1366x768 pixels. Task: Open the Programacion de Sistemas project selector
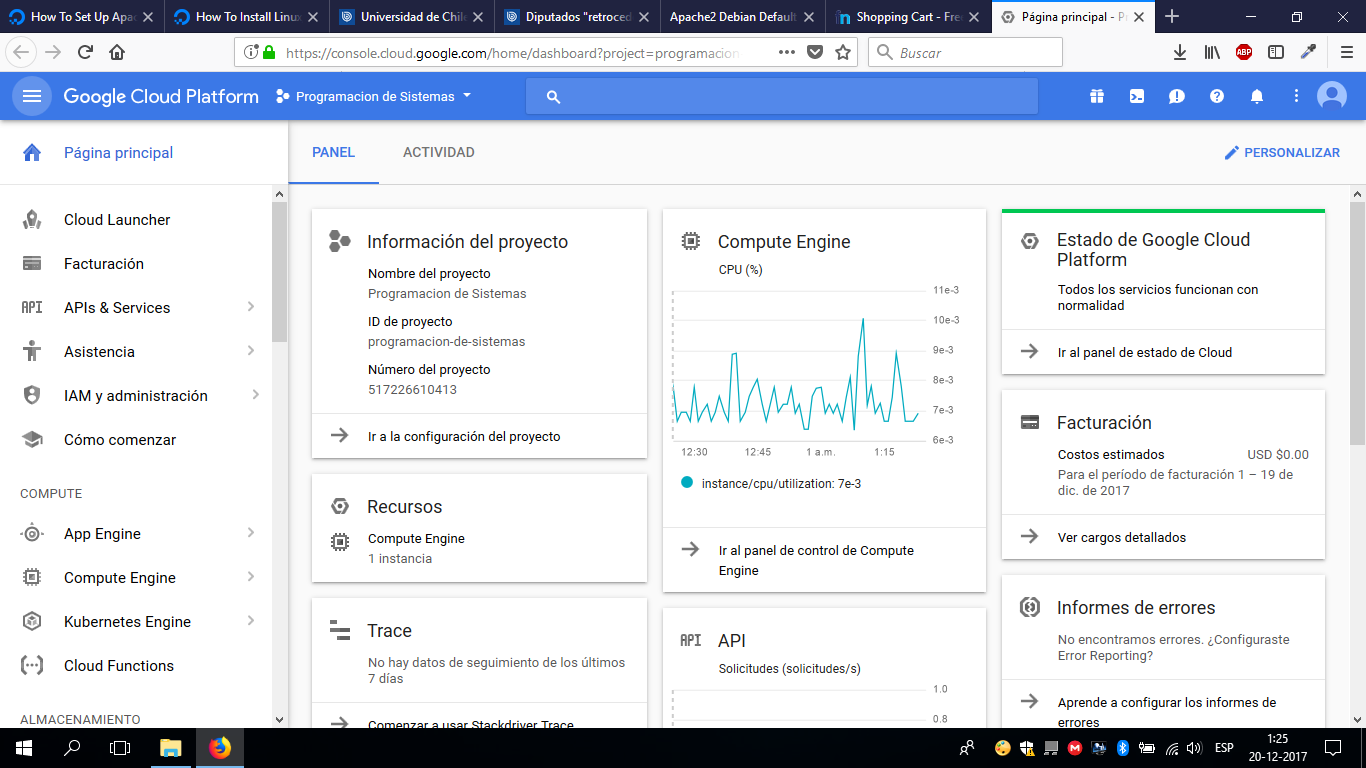click(374, 96)
